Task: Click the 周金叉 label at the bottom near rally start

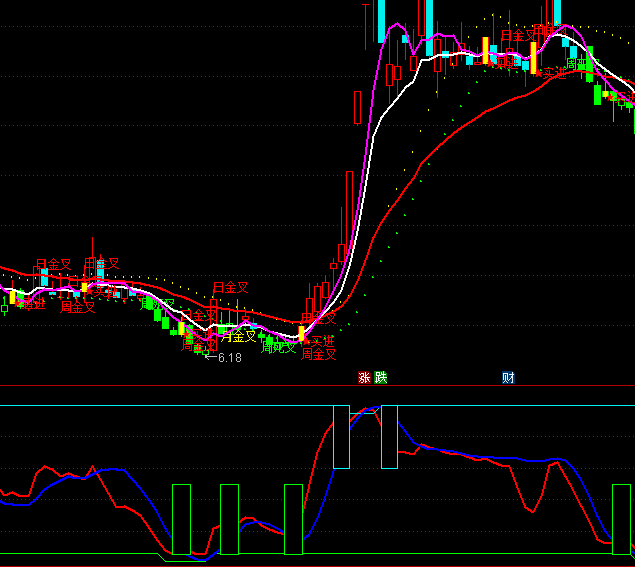Action: pos(318,354)
